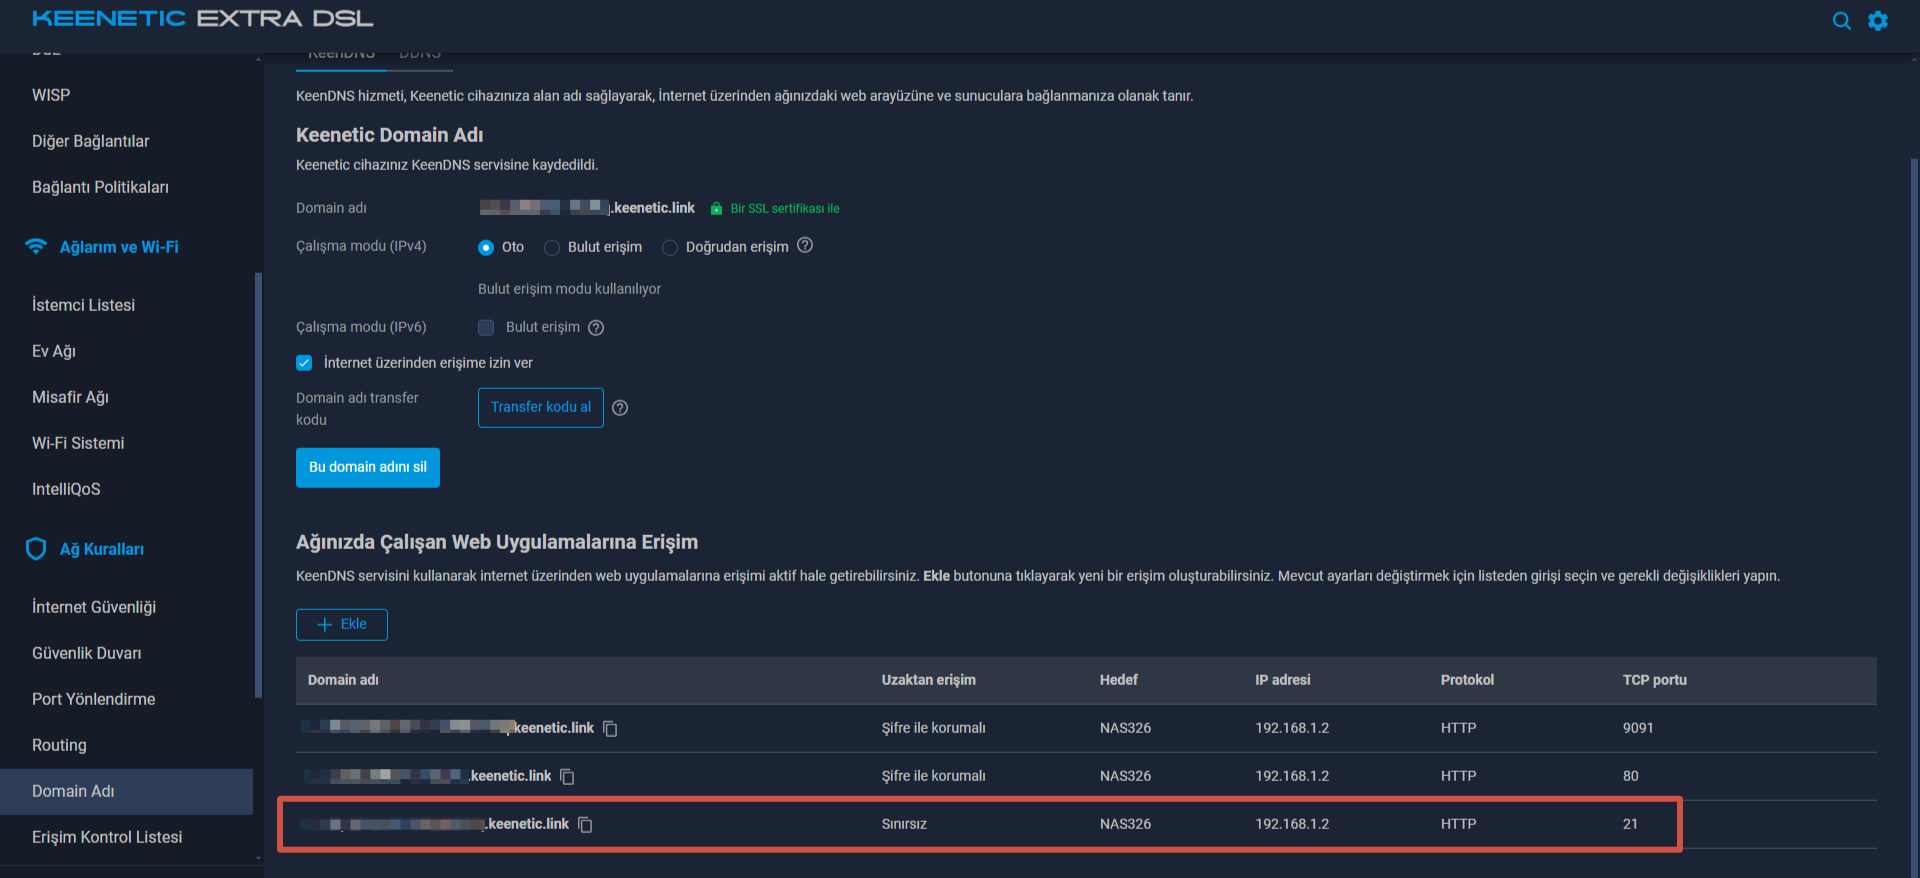The height and width of the screenshot is (878, 1920).
Task: Open IntelliQoS page
Action: click(66, 489)
